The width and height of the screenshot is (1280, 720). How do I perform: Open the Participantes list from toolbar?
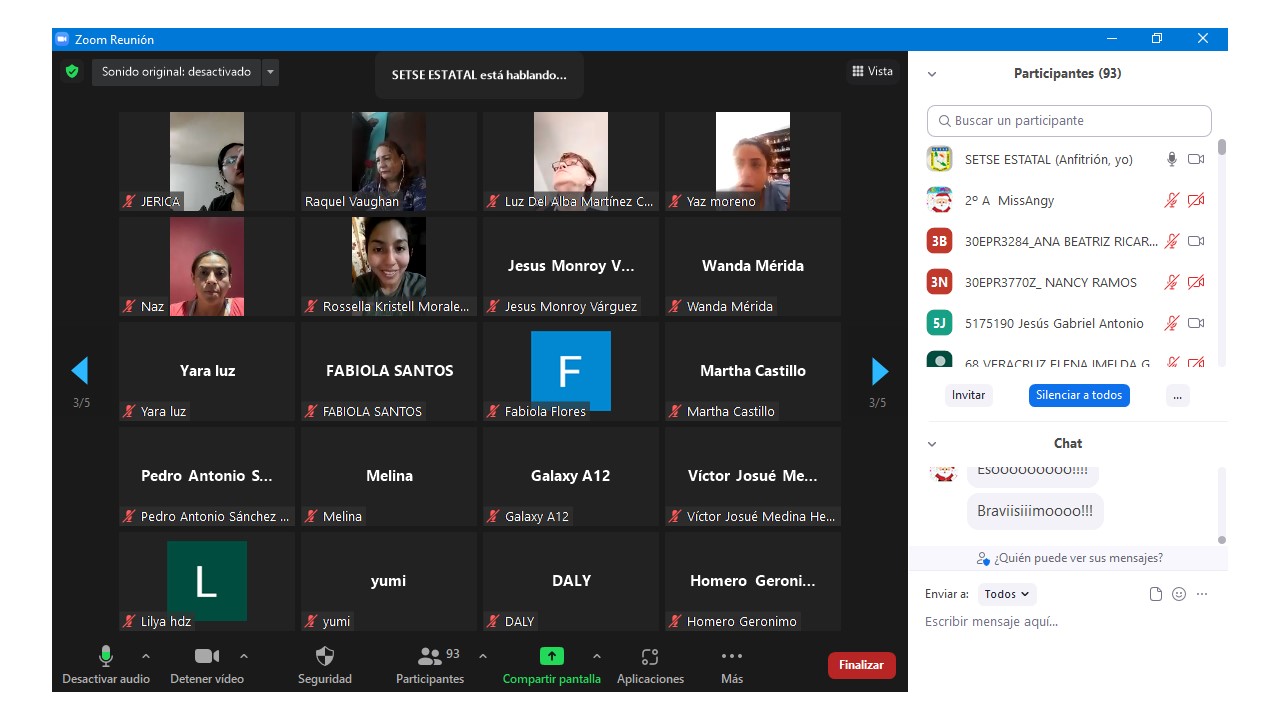pyautogui.click(x=431, y=657)
